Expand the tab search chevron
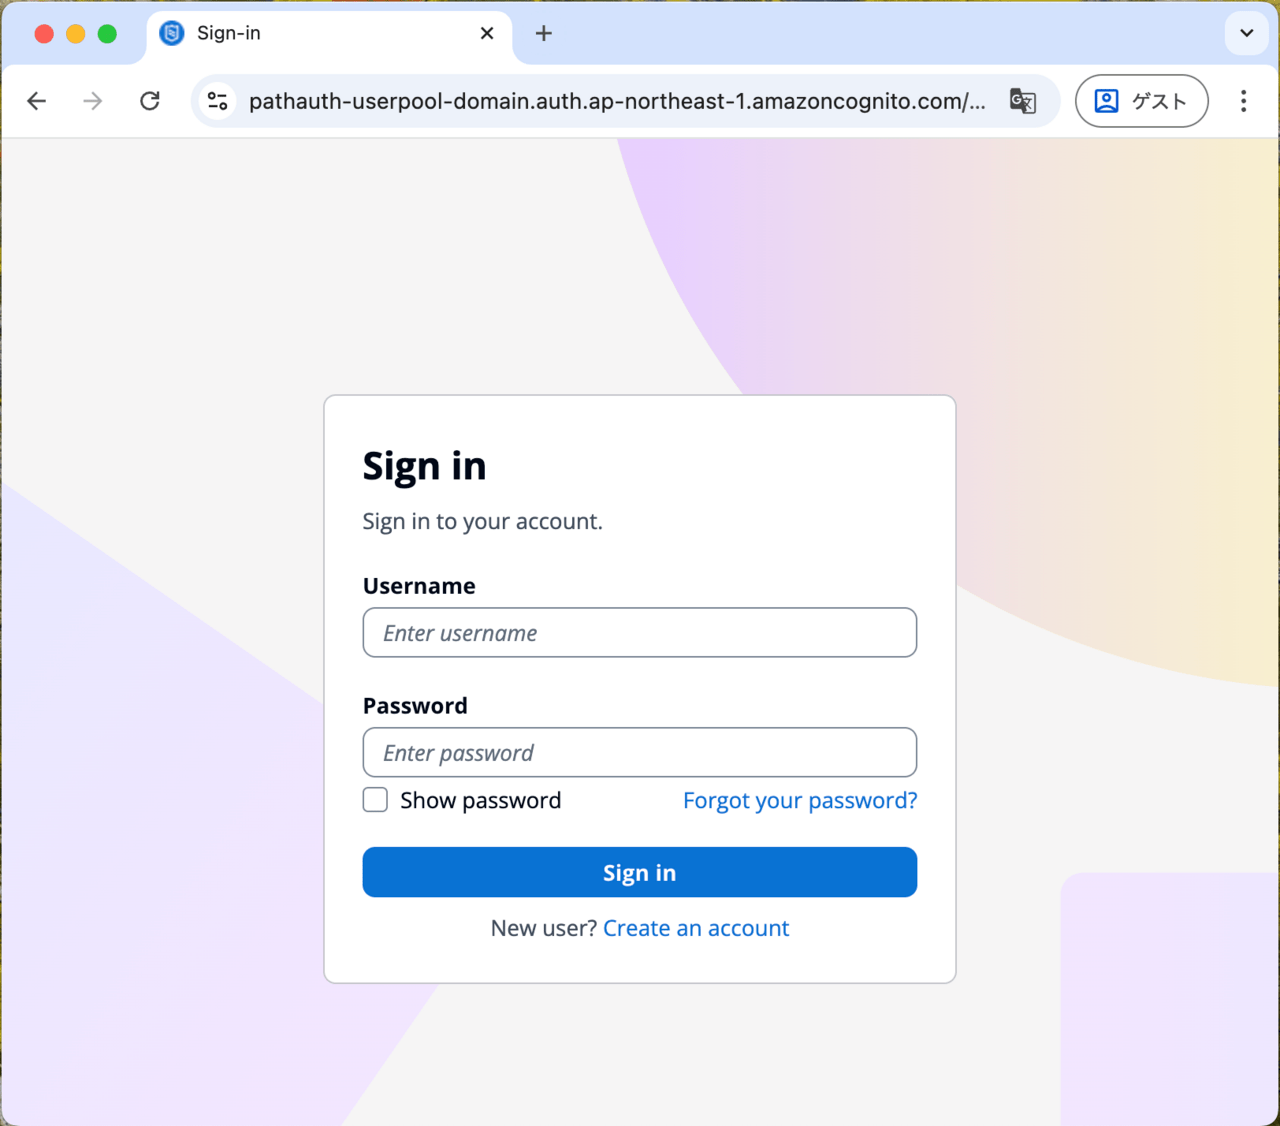Screen dimensions: 1280x1126 tap(1247, 33)
